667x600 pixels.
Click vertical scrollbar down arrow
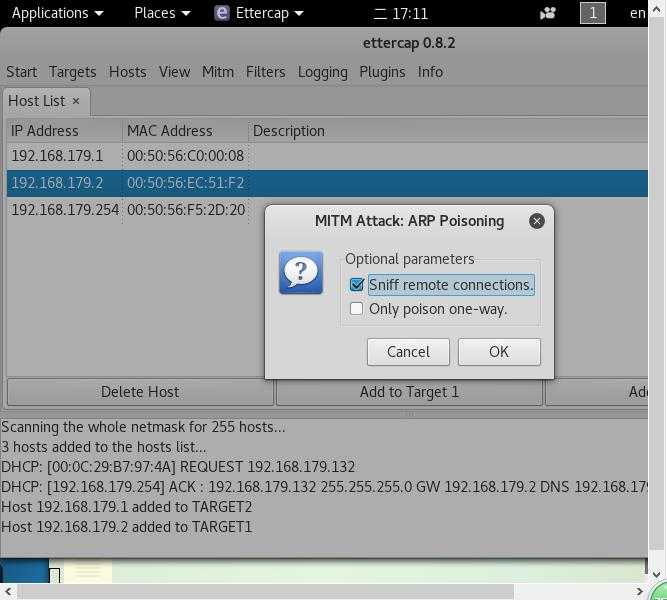[x=657, y=574]
